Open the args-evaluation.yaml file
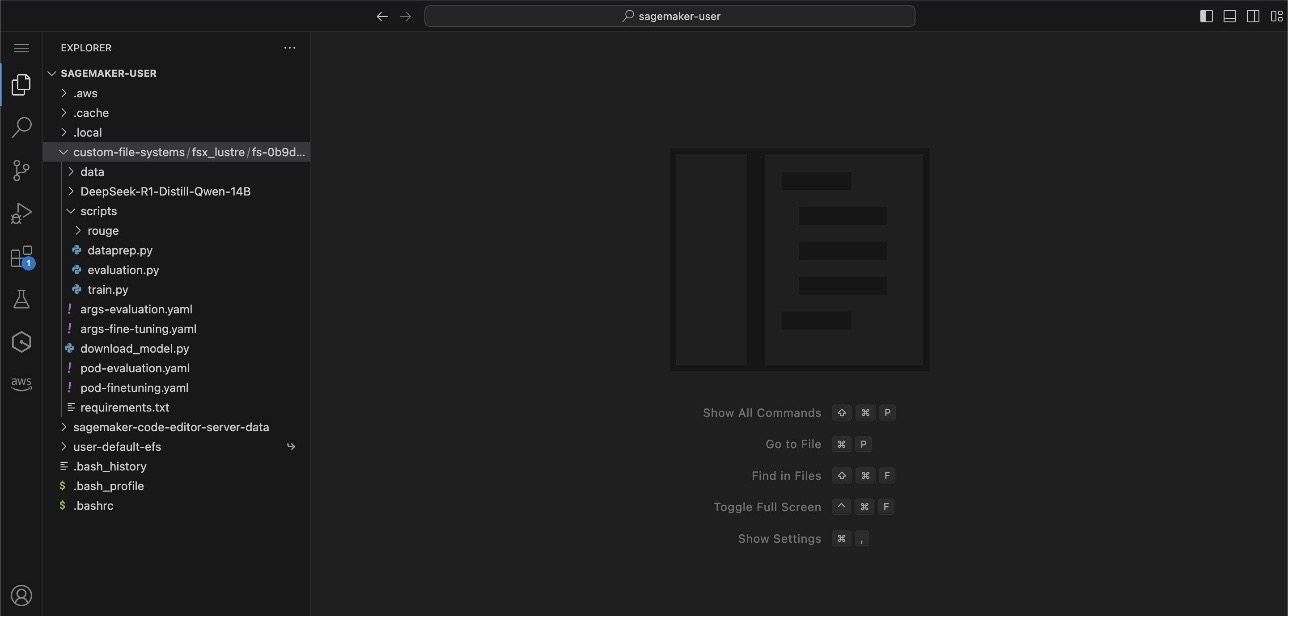1292x620 pixels. 176,309
